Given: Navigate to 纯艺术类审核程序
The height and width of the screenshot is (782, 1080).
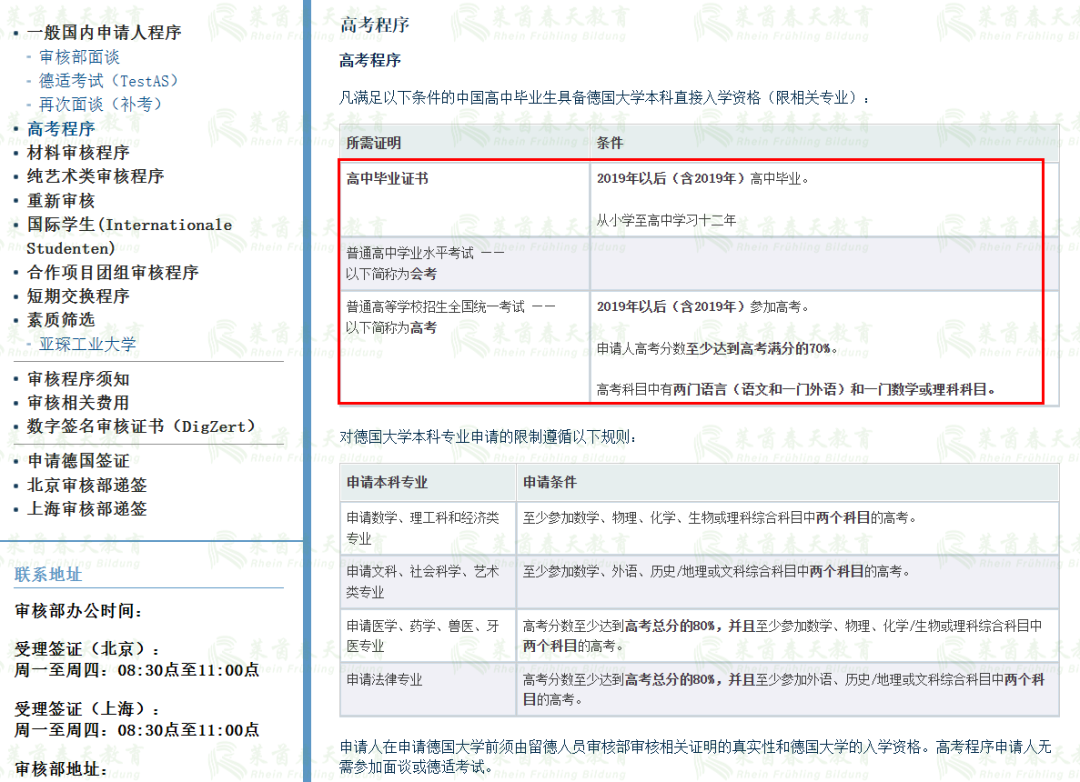Looking at the screenshot, I should coord(95,176).
